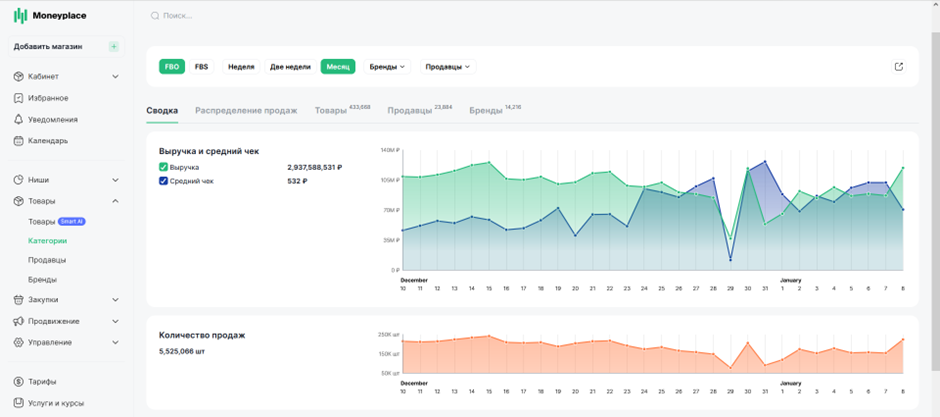Viewport: 940px width, 417px height.
Task: Select the Две недели period button
Action: [x=291, y=67]
